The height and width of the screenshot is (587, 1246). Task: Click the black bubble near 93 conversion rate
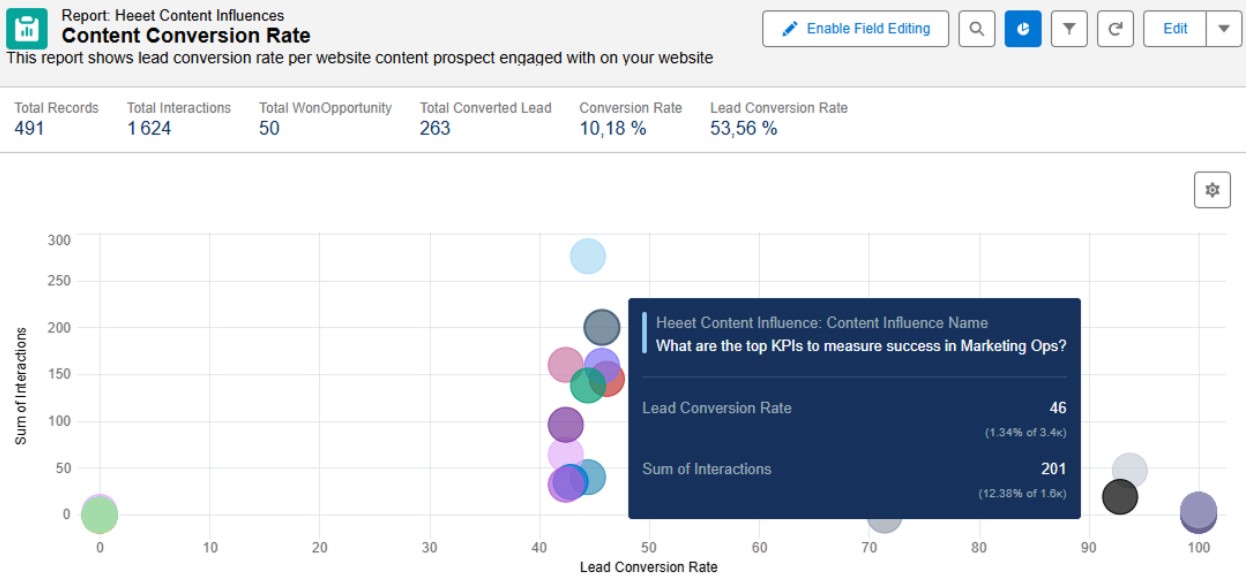[x=1119, y=496]
